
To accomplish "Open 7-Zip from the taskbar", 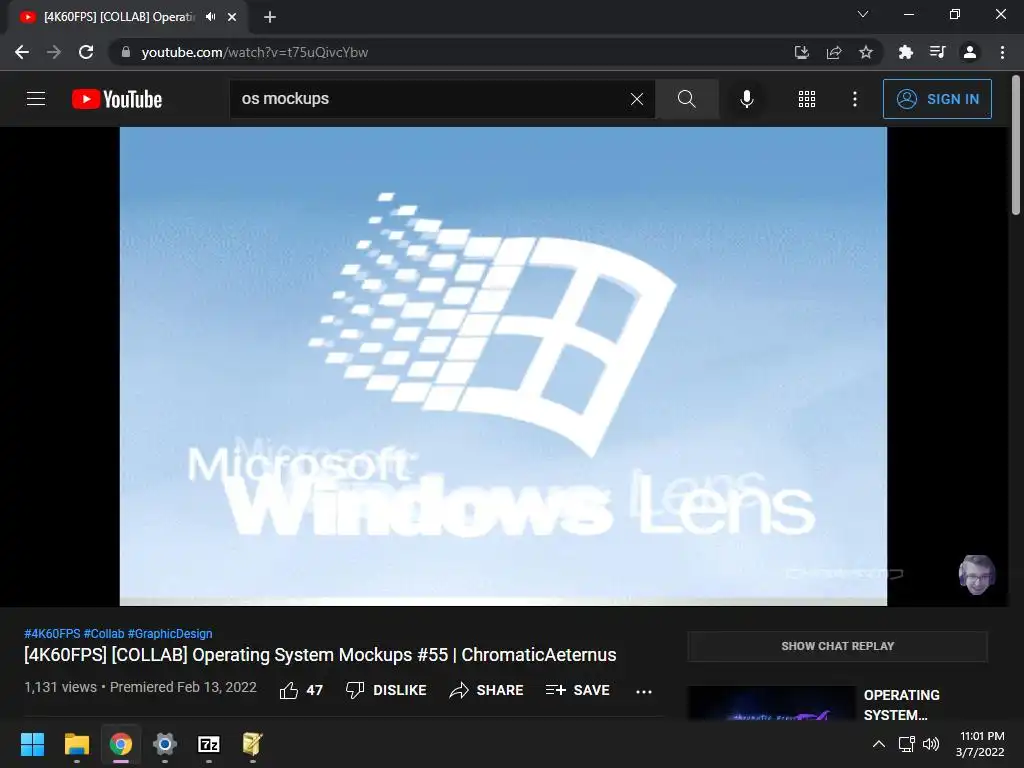I will point(208,744).
